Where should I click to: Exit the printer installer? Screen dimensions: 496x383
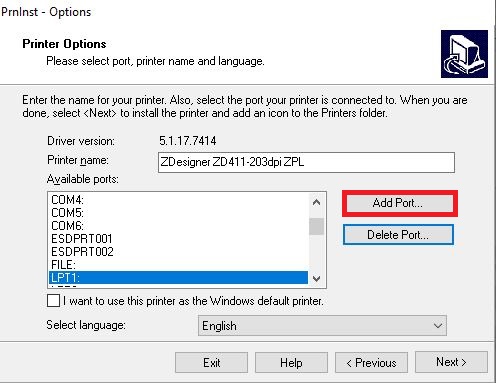[211, 362]
